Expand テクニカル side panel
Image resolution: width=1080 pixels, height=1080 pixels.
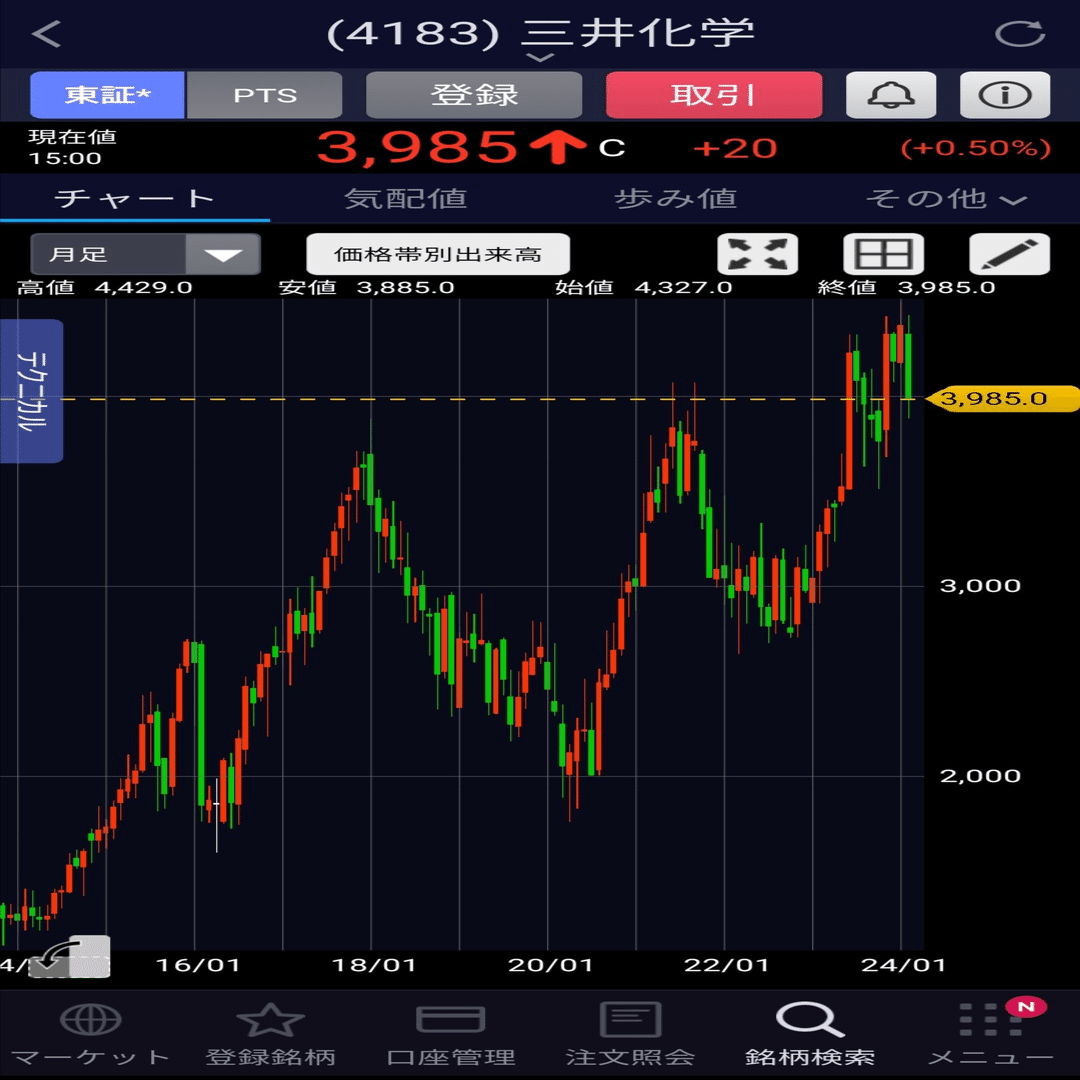click(x=32, y=391)
